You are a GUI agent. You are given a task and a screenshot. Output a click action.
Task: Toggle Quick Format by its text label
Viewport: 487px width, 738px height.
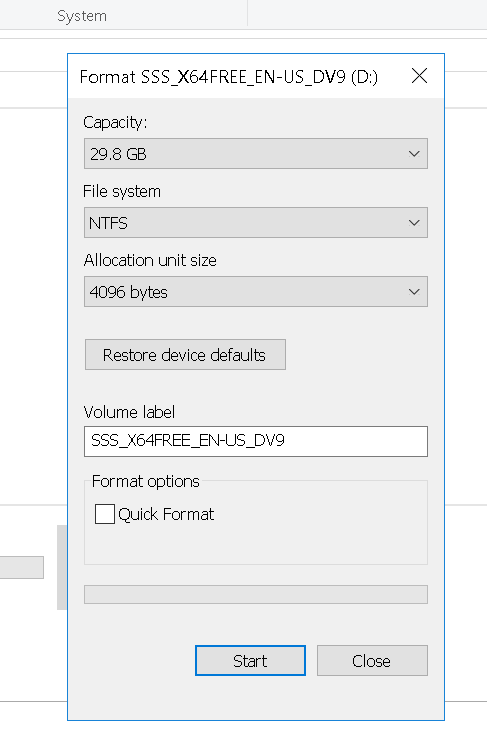tap(166, 514)
